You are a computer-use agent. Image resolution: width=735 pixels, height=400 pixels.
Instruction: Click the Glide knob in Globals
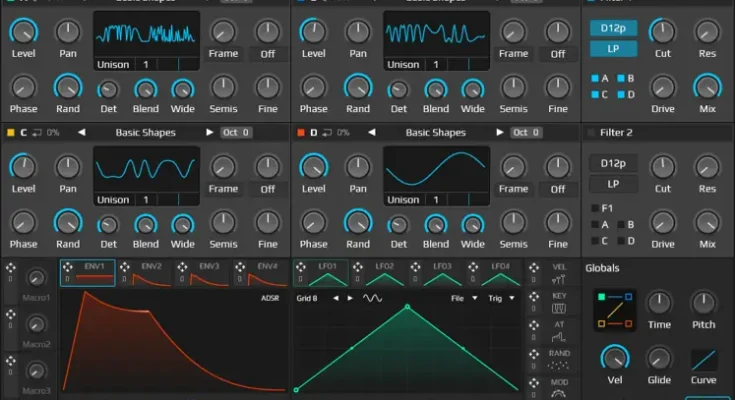tap(659, 359)
